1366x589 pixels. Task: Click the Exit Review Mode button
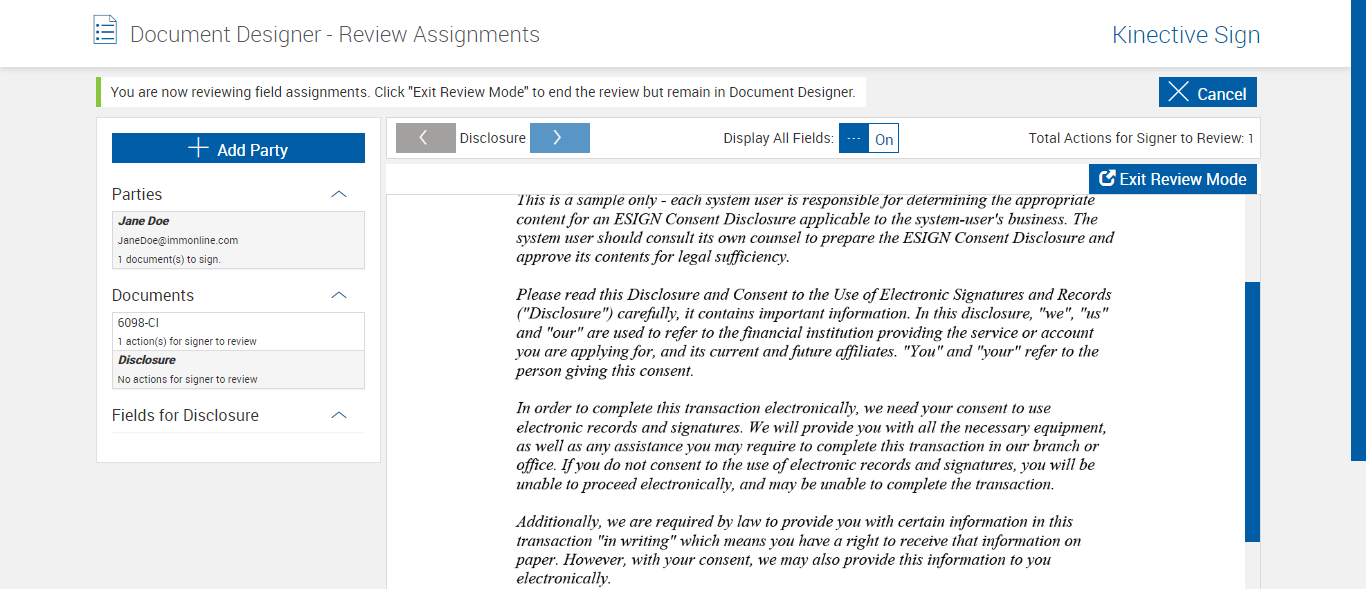[1173, 179]
